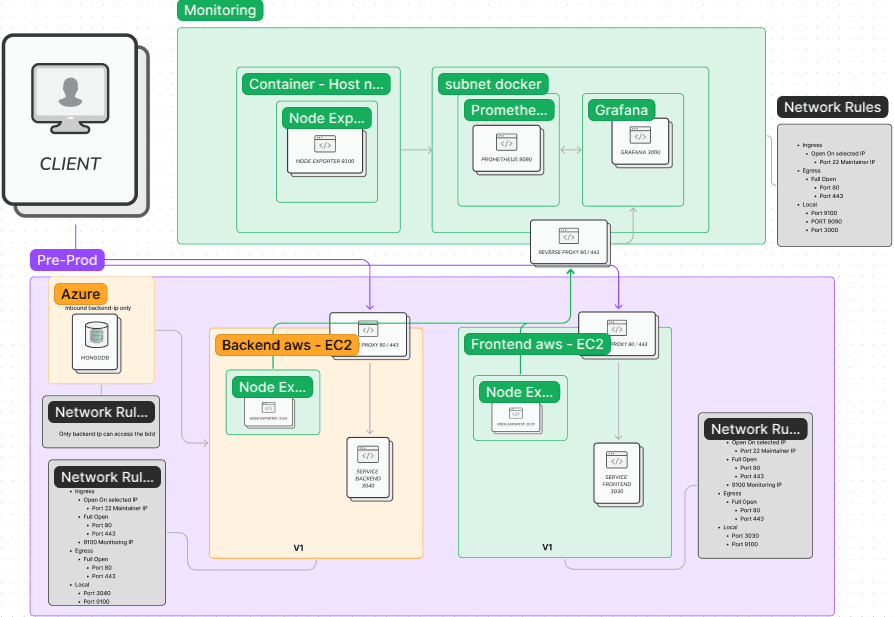This screenshot has width=894, height=617.
Task: Expand the Container - Host group
Action: pos(314,84)
